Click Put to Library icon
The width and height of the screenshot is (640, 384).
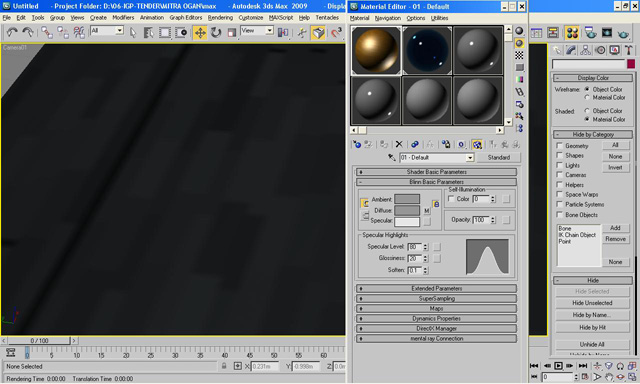pos(446,144)
